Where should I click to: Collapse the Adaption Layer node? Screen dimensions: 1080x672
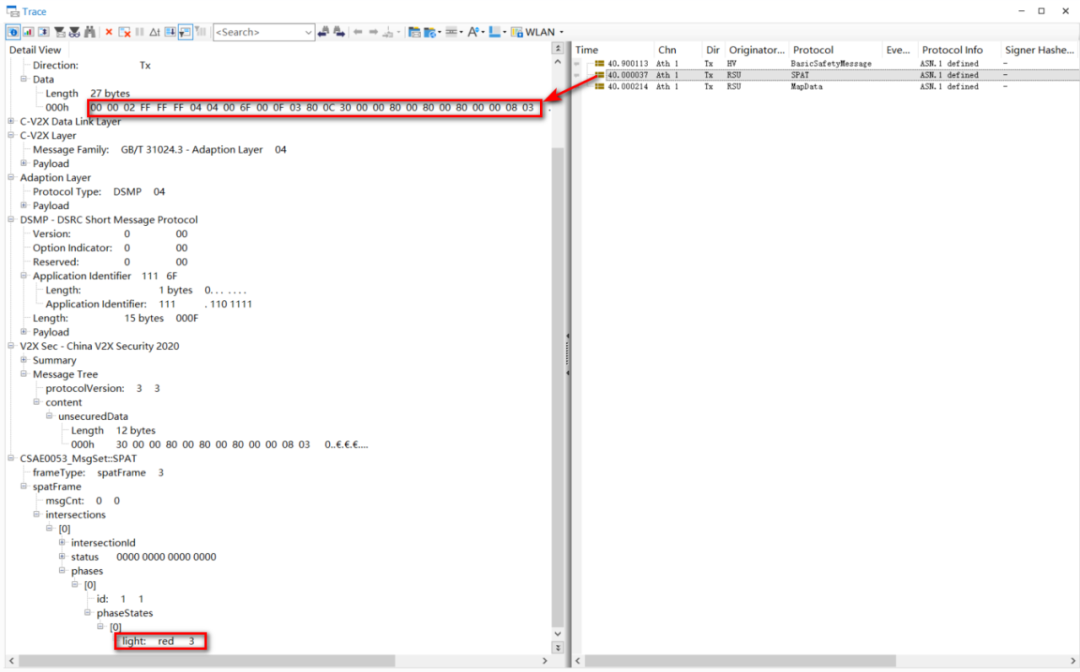[x=11, y=178]
